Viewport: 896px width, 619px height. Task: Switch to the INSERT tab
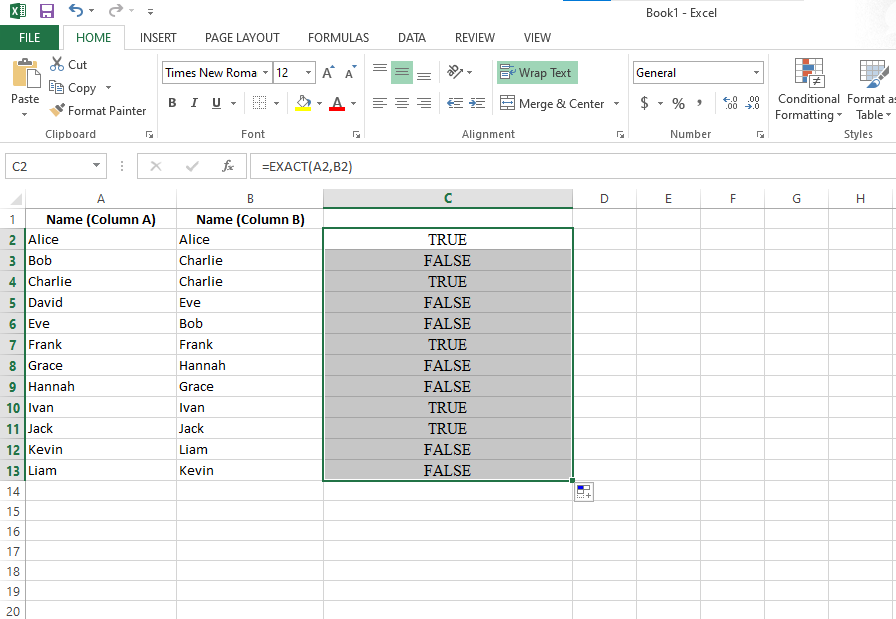point(158,38)
